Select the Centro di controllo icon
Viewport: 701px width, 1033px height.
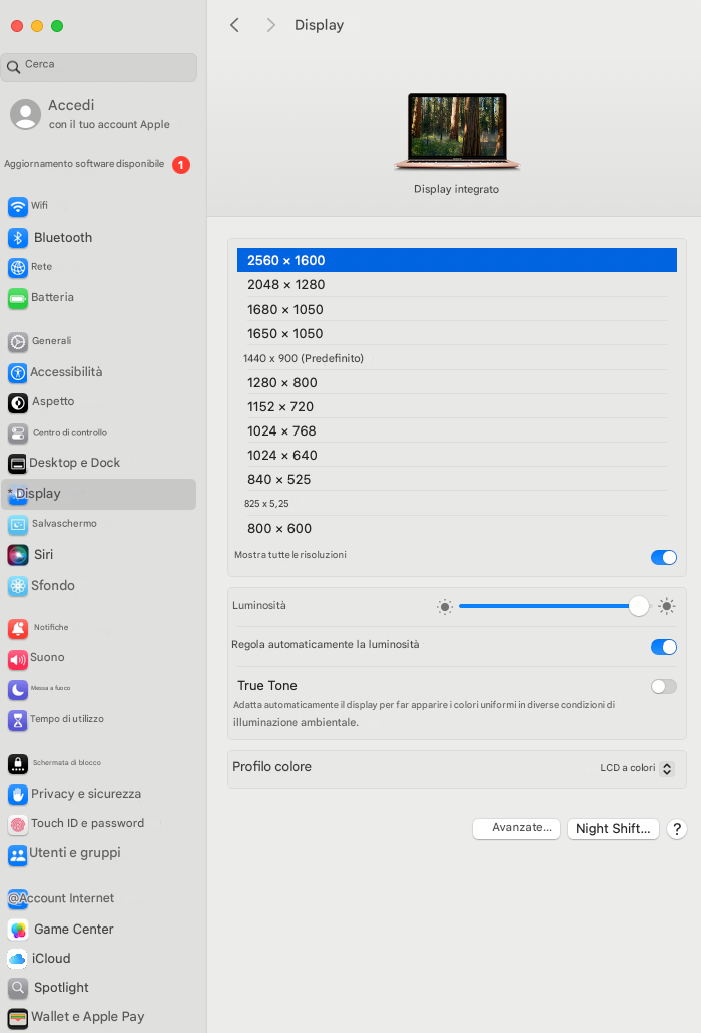click(18, 433)
